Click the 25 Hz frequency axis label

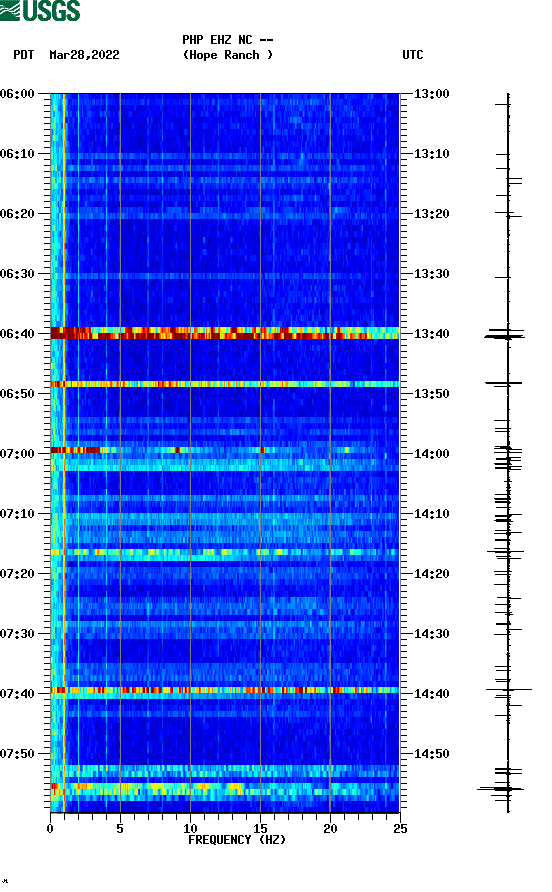click(400, 828)
